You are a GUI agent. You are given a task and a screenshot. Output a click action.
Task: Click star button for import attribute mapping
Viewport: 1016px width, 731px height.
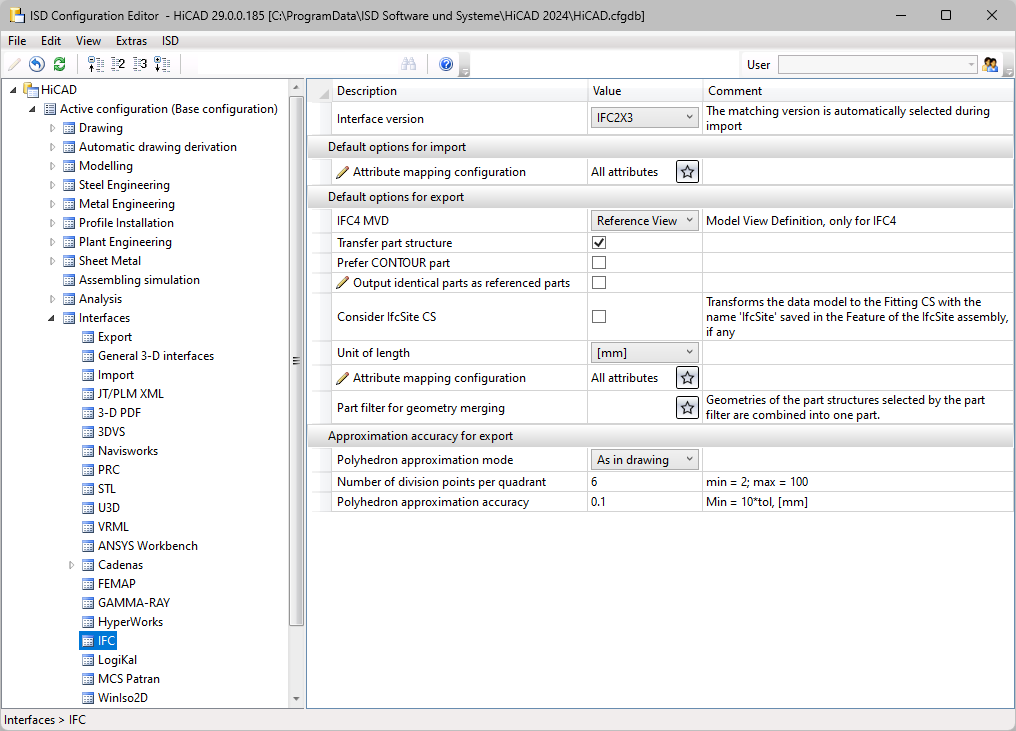(x=687, y=172)
